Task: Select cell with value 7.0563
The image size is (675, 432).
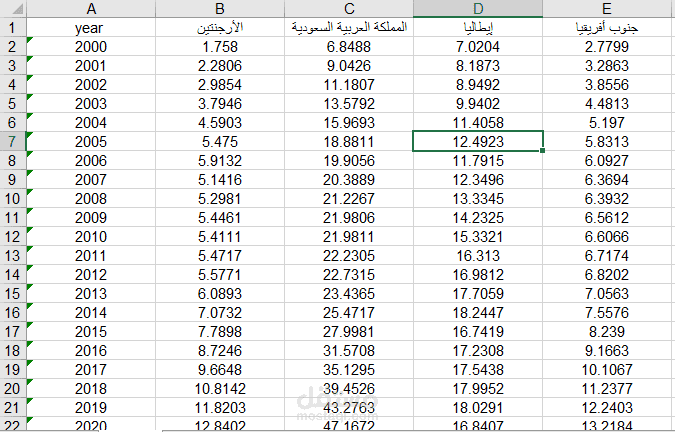Action: (x=607, y=293)
